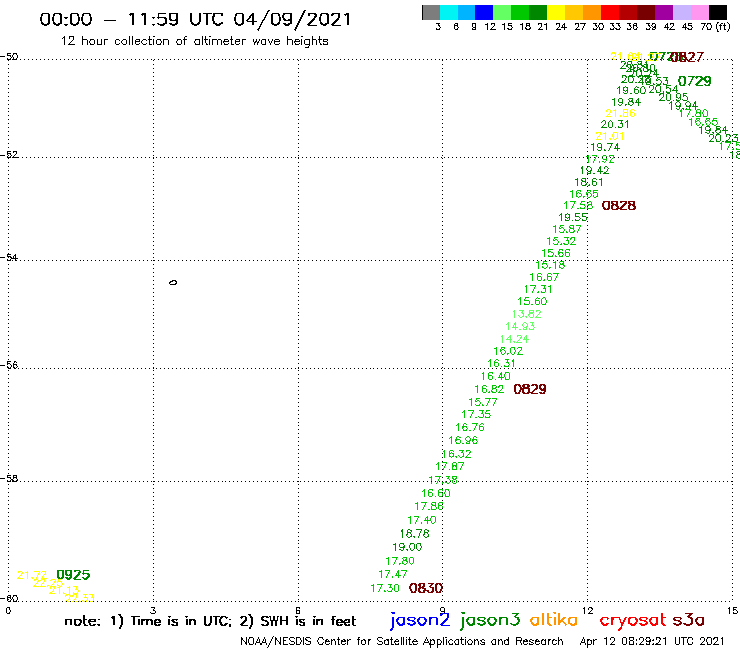The width and height of the screenshot is (740, 650).
Task: Click the yellow 21.72 value near 0925
Action: coord(32,575)
